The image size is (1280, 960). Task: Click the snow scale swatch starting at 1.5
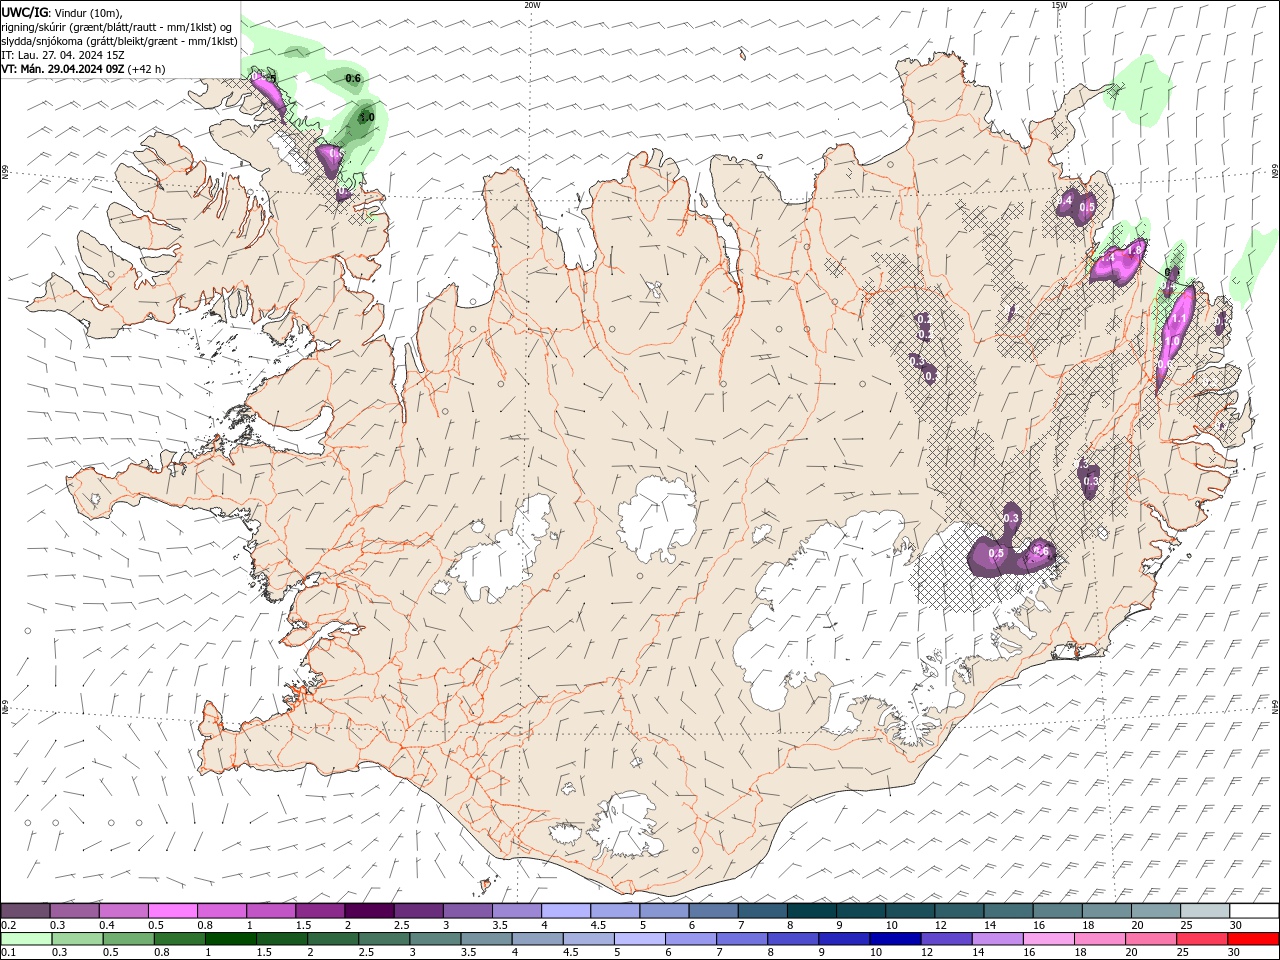pyautogui.click(x=320, y=911)
